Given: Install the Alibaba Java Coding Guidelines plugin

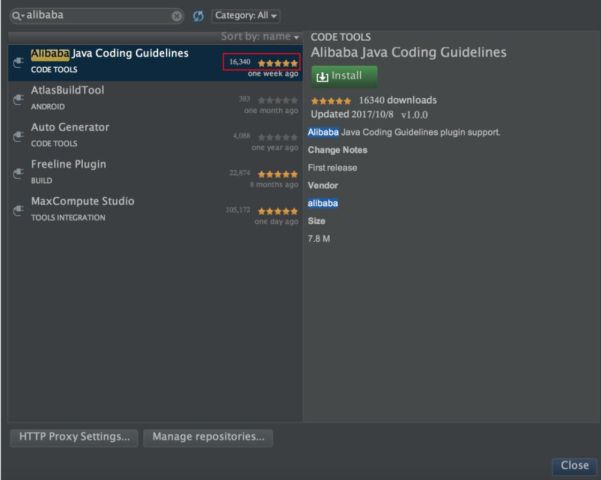Looking at the screenshot, I should click(x=344, y=76).
